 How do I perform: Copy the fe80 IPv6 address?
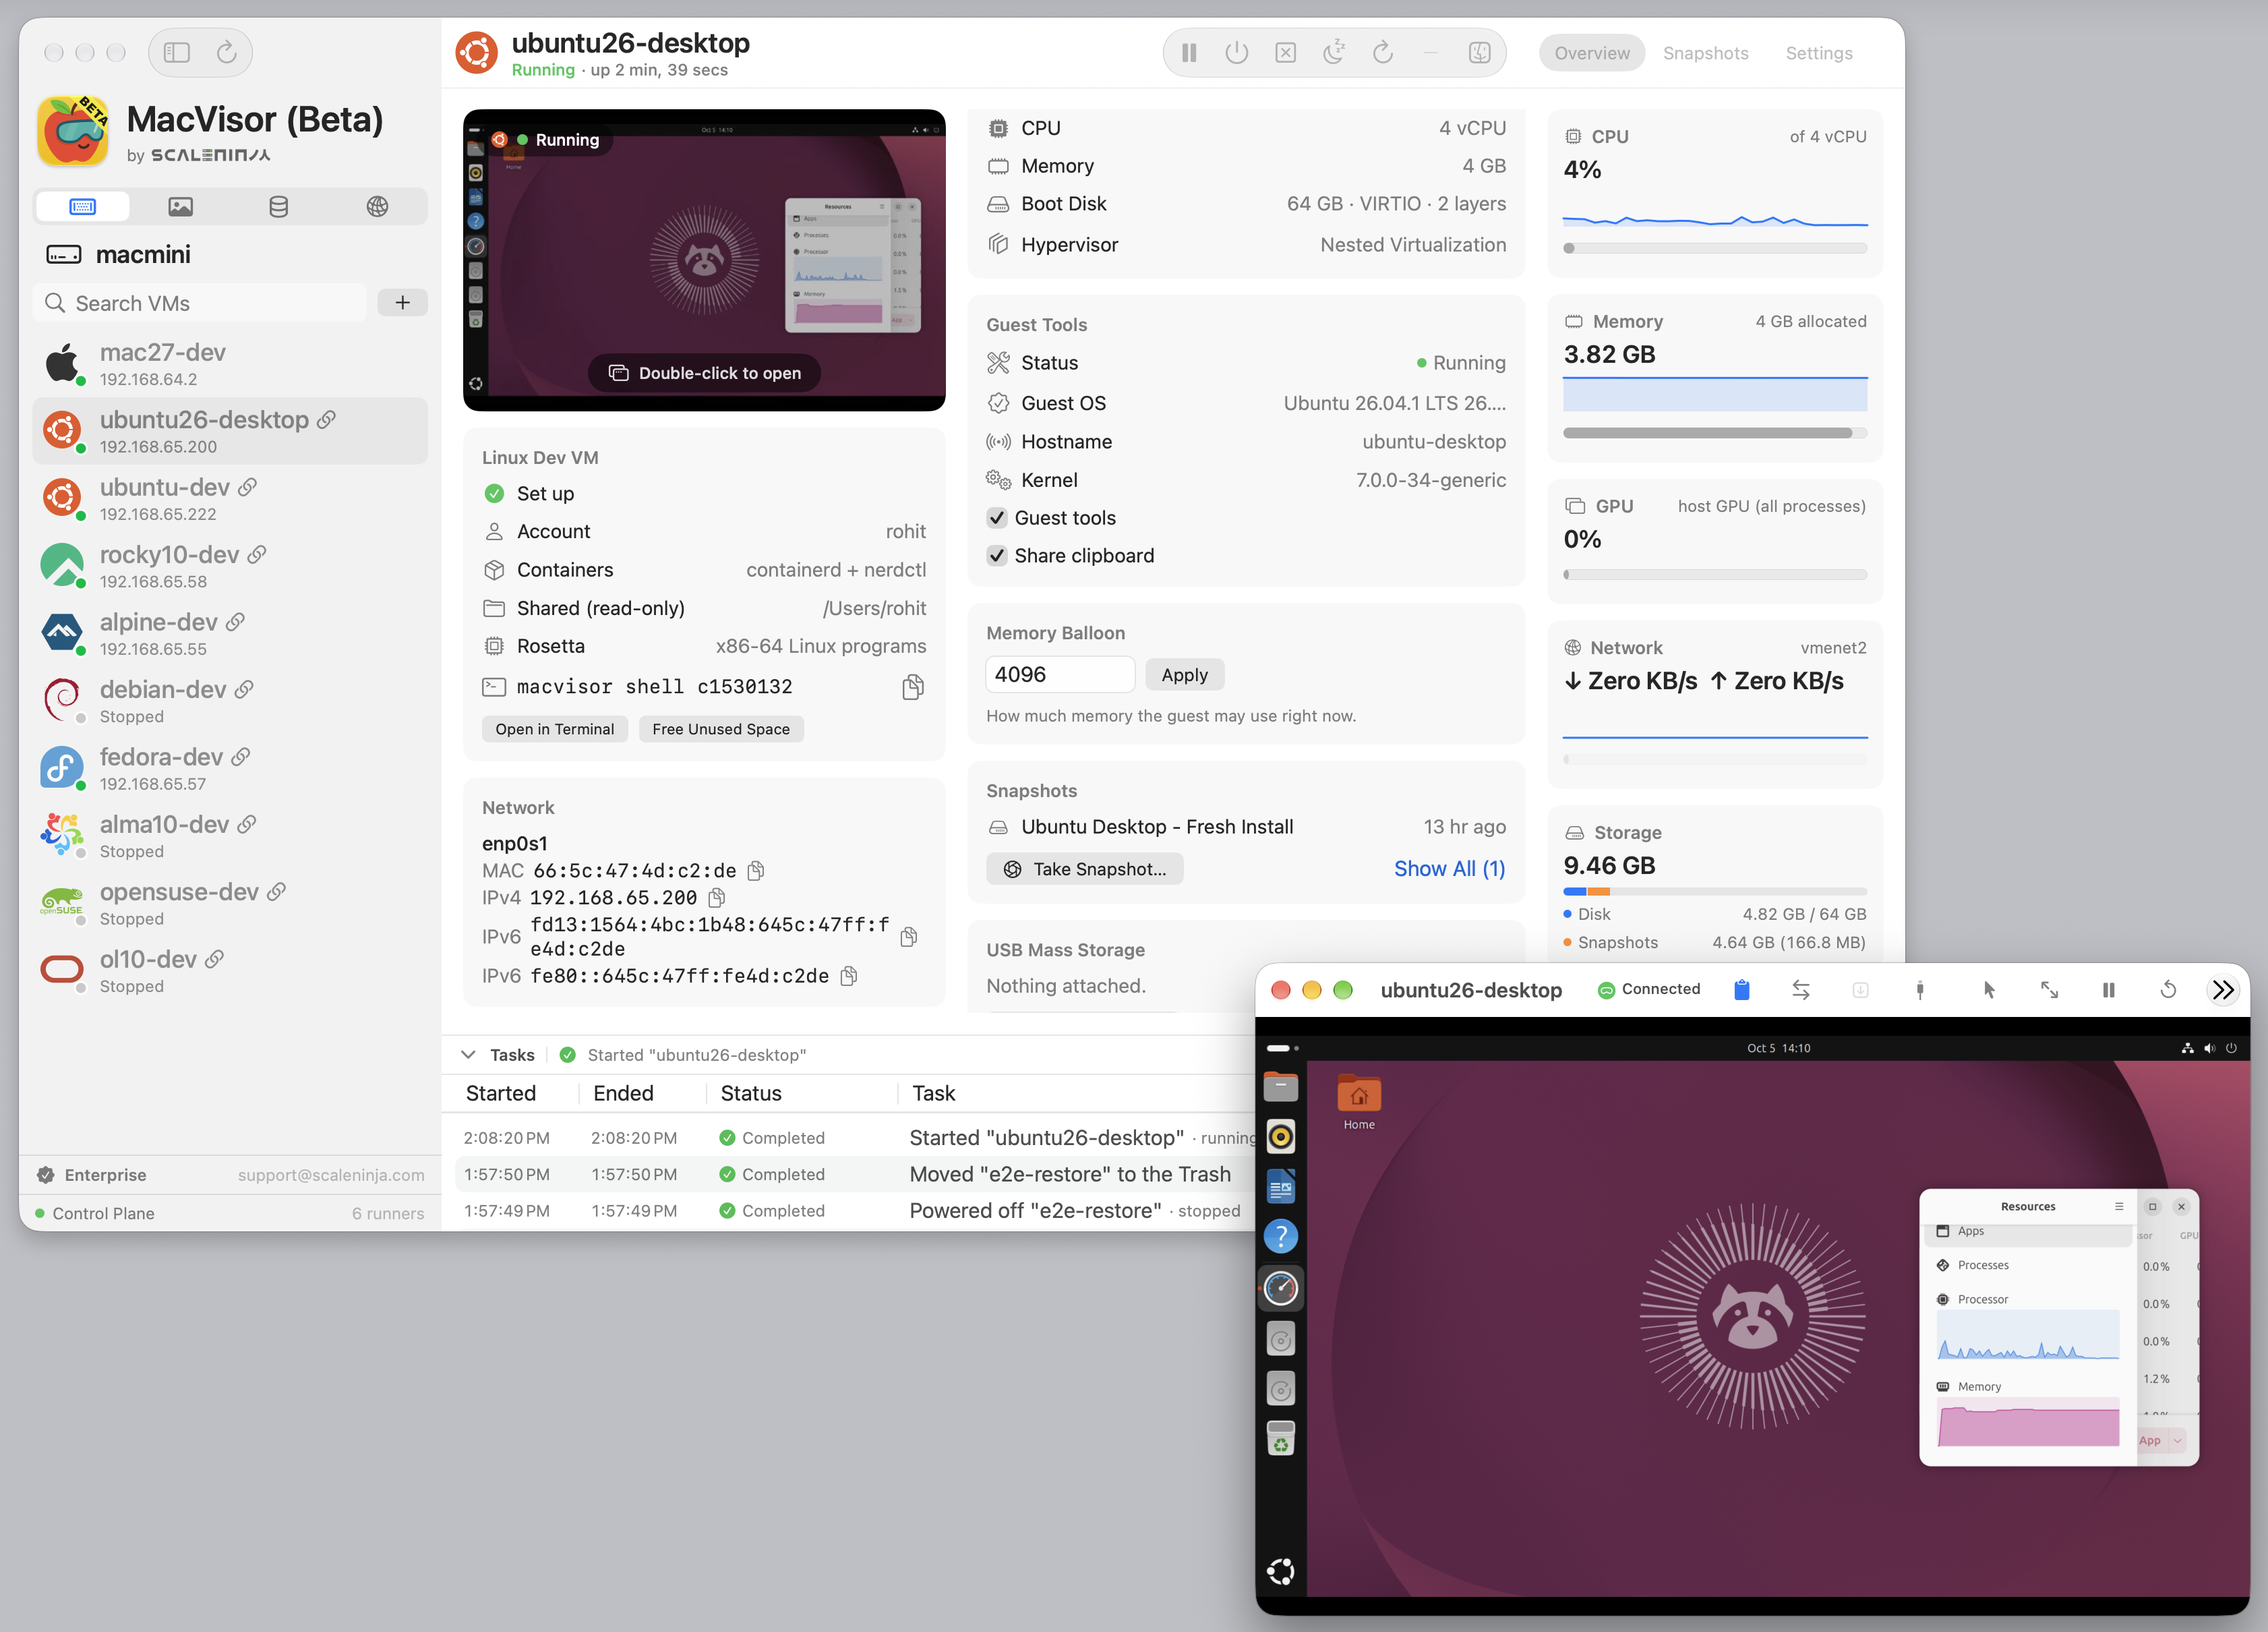[849, 976]
